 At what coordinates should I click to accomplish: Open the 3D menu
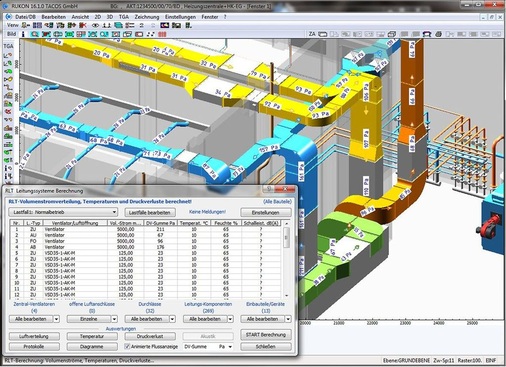coord(110,17)
